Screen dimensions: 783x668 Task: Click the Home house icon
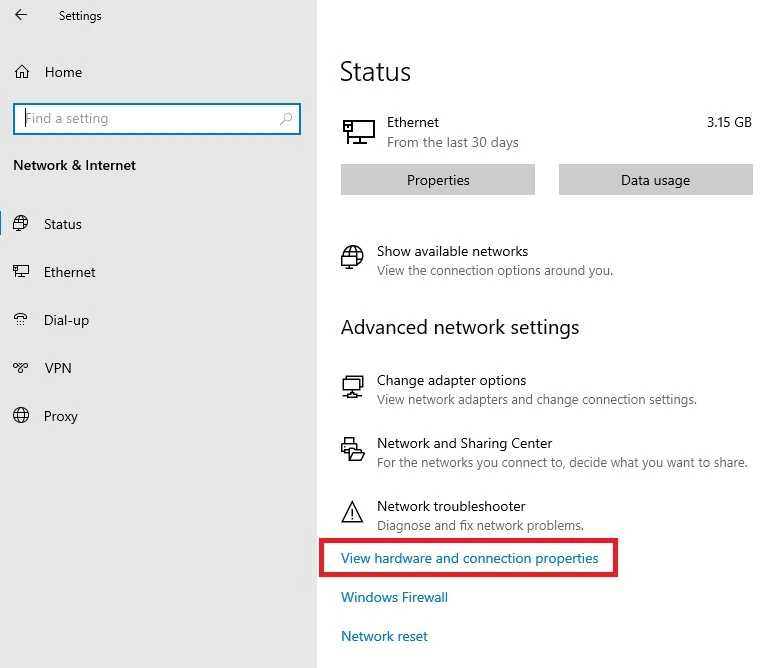(21, 72)
